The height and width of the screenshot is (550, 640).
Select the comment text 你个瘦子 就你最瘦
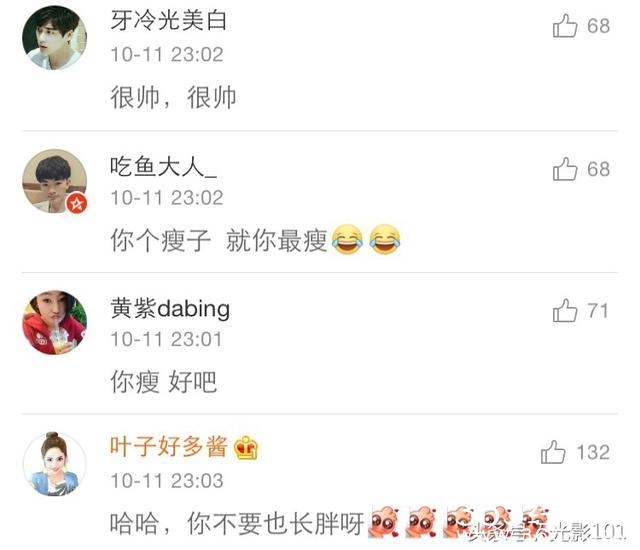[x=219, y=240]
